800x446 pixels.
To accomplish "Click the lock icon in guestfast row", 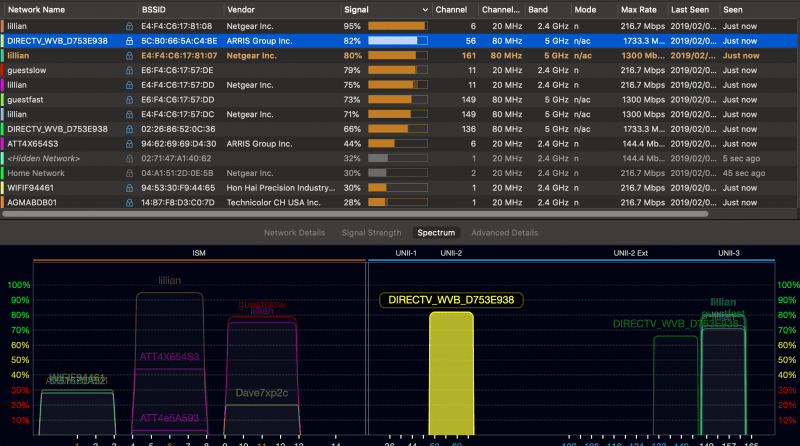I will [129, 100].
